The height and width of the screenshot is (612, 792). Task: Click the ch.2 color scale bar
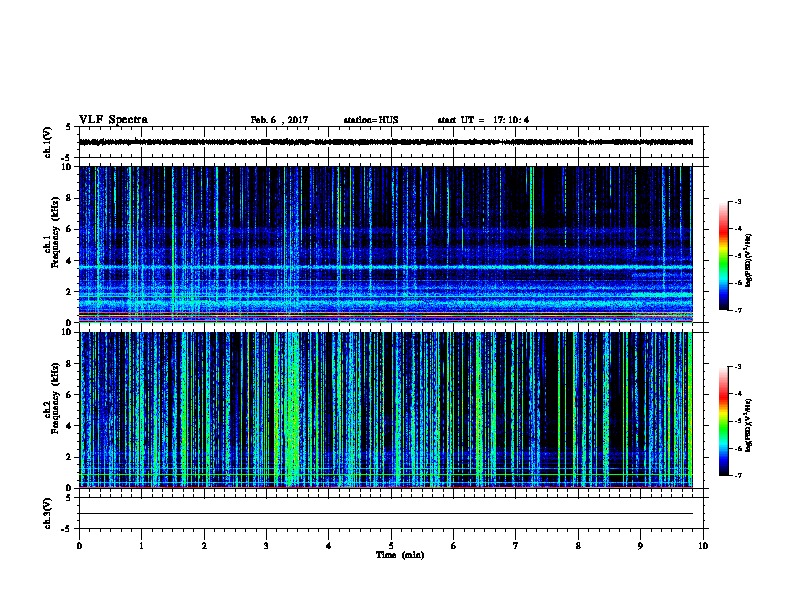pos(724,421)
